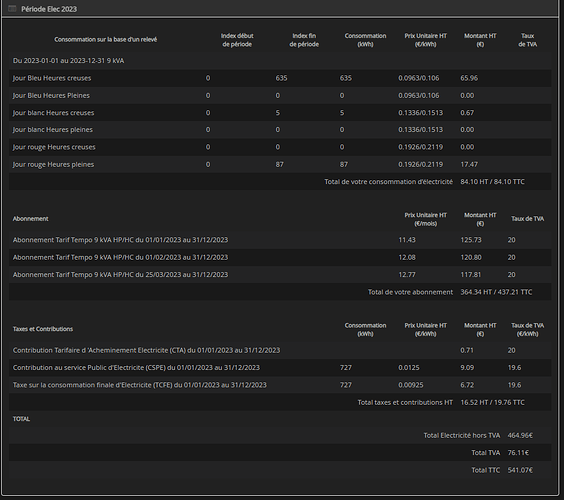Click total '16.52 HT / 19.76 TTC'
564x500 pixels.
(492, 402)
